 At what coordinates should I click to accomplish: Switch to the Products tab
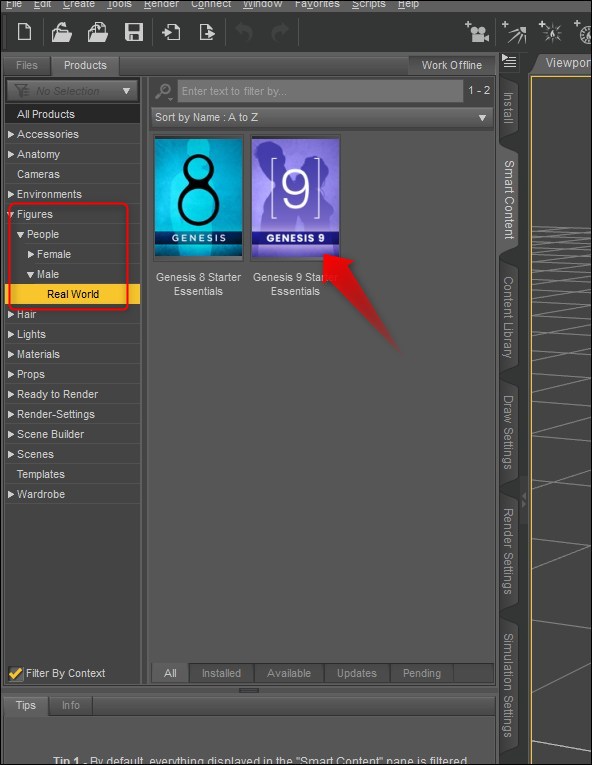[x=85, y=65]
